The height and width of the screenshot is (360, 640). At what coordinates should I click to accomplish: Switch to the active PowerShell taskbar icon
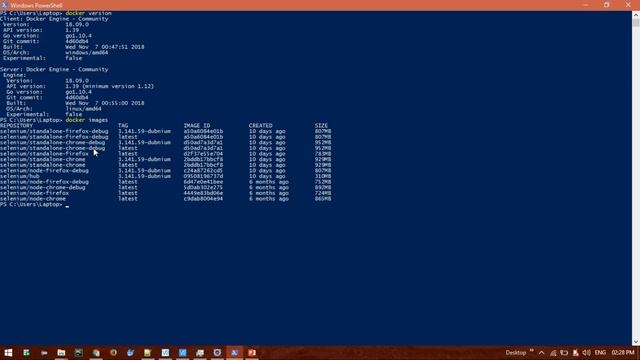pos(234,352)
